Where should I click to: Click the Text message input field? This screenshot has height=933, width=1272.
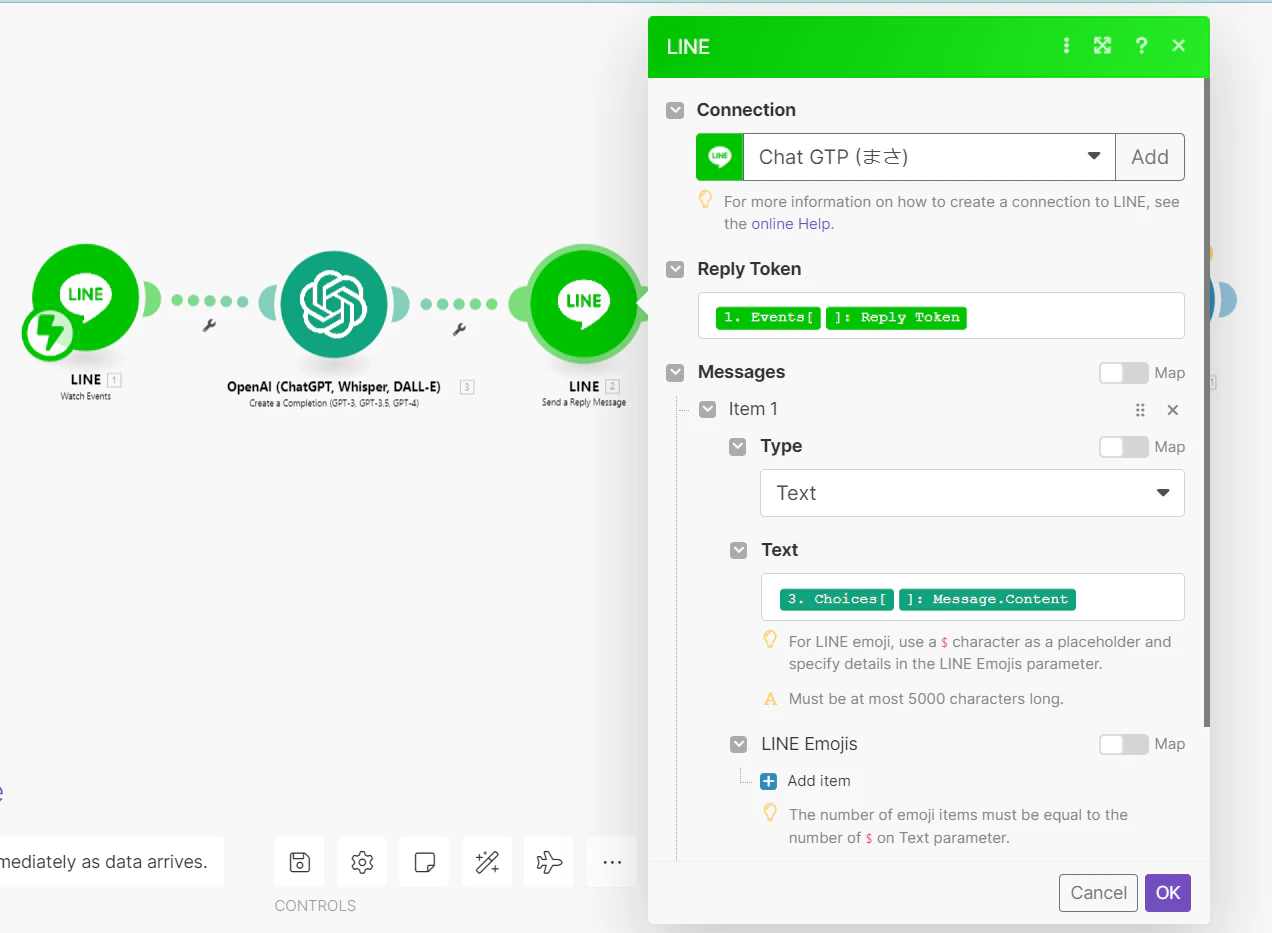(972, 597)
